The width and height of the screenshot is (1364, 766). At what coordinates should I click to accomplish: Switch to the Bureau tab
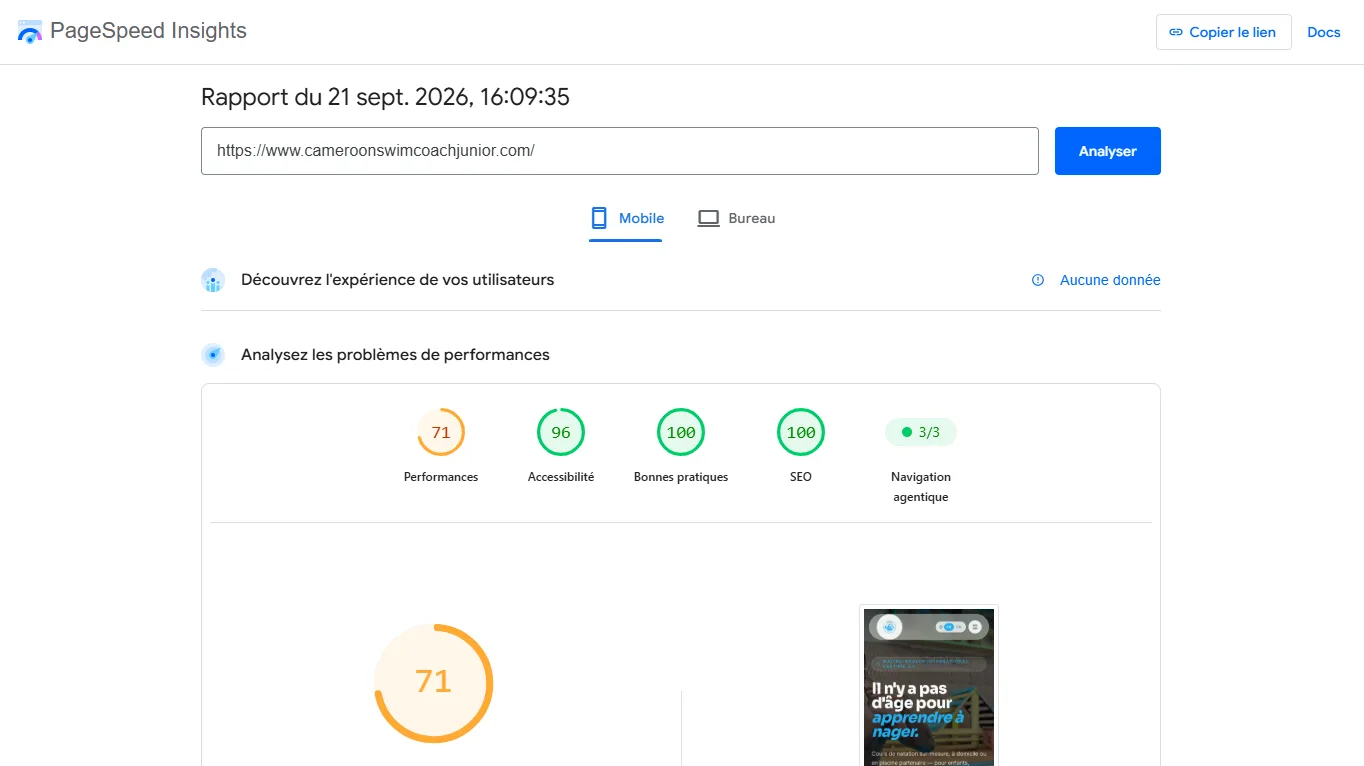[736, 218]
